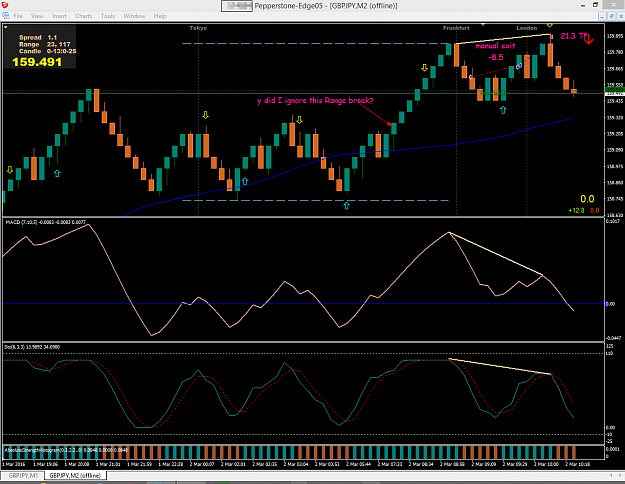The height and width of the screenshot is (484, 625).
Task: Restore down the inner chart window
Action: (x=612, y=16)
